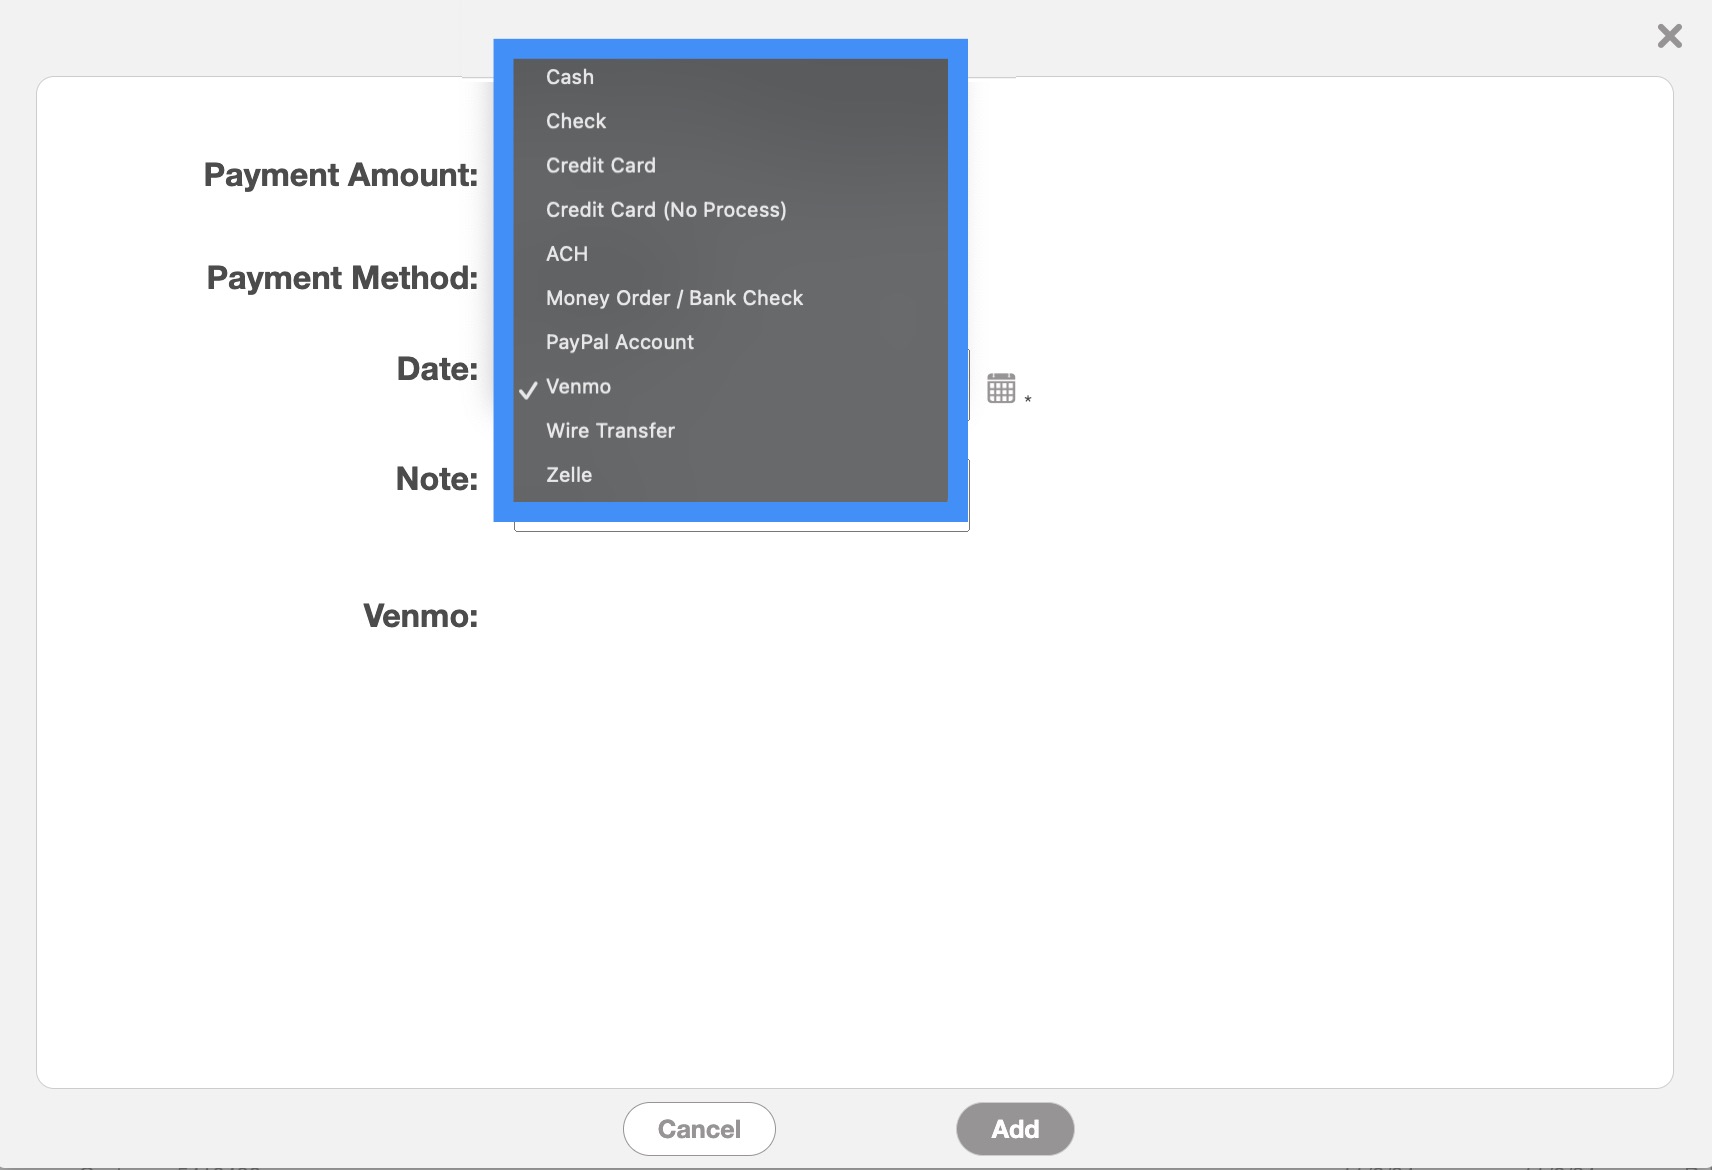Pick PayPal Account from the dropdown
Viewport: 1712px width, 1170px height.
pos(620,342)
